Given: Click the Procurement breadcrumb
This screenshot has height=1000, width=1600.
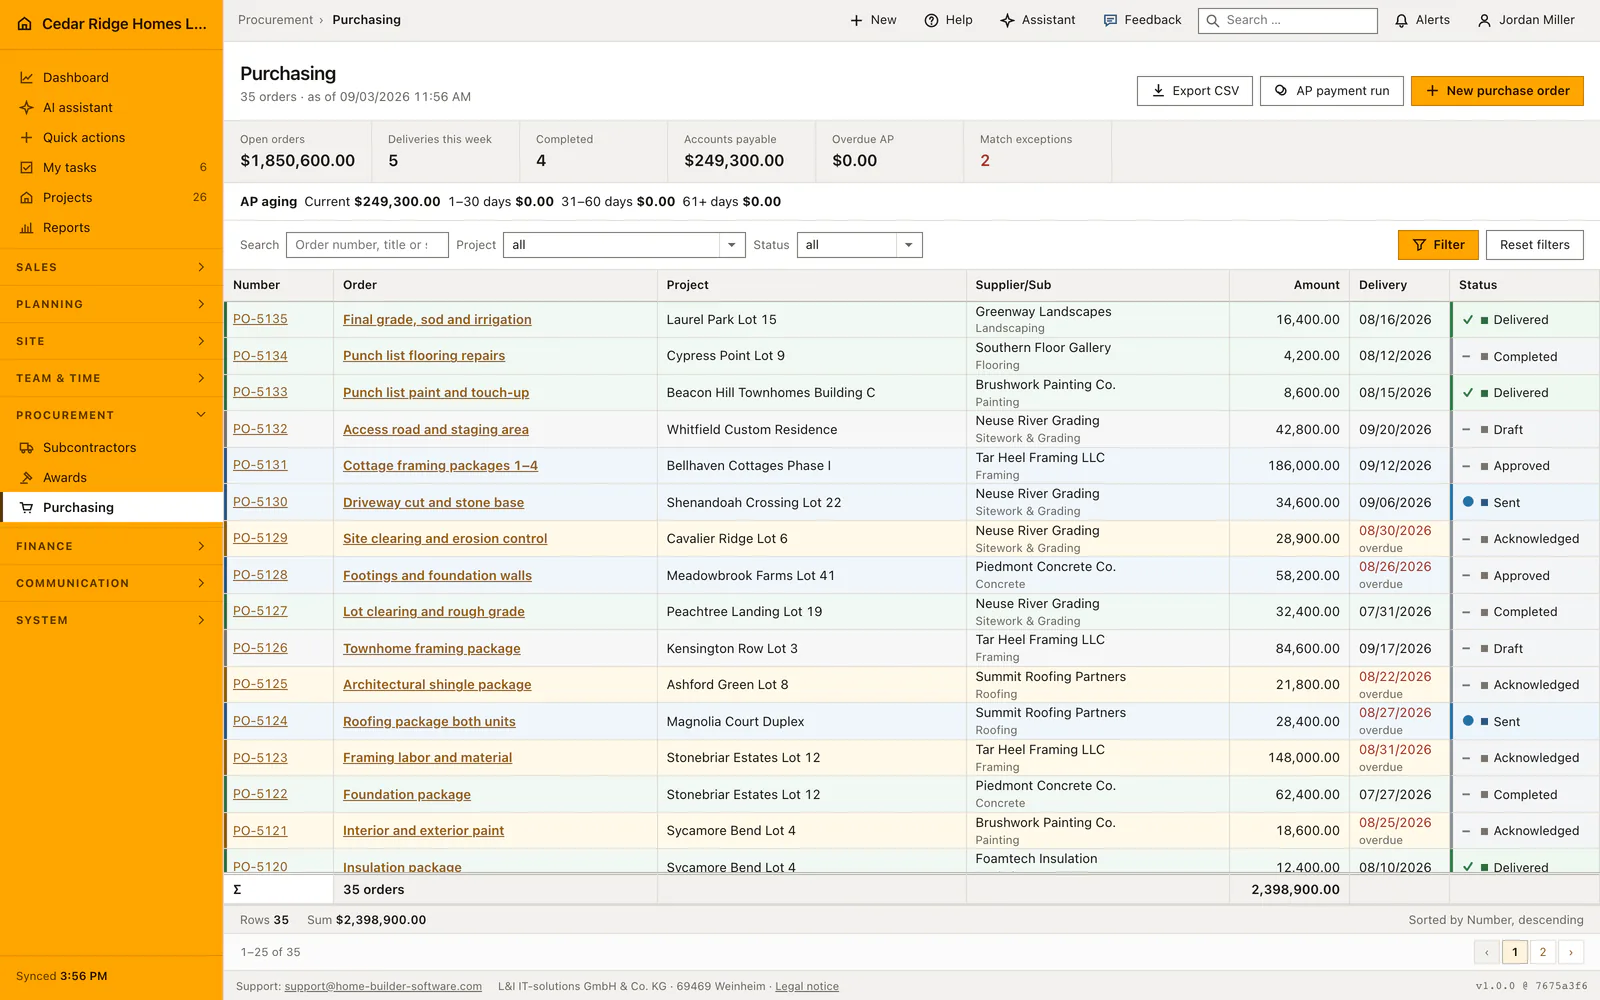Looking at the screenshot, I should 275,20.
